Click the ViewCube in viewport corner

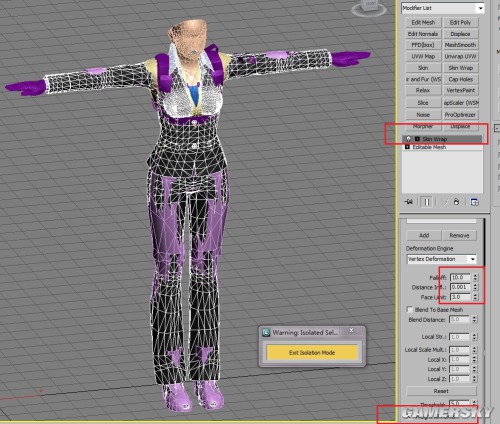(369, 7)
